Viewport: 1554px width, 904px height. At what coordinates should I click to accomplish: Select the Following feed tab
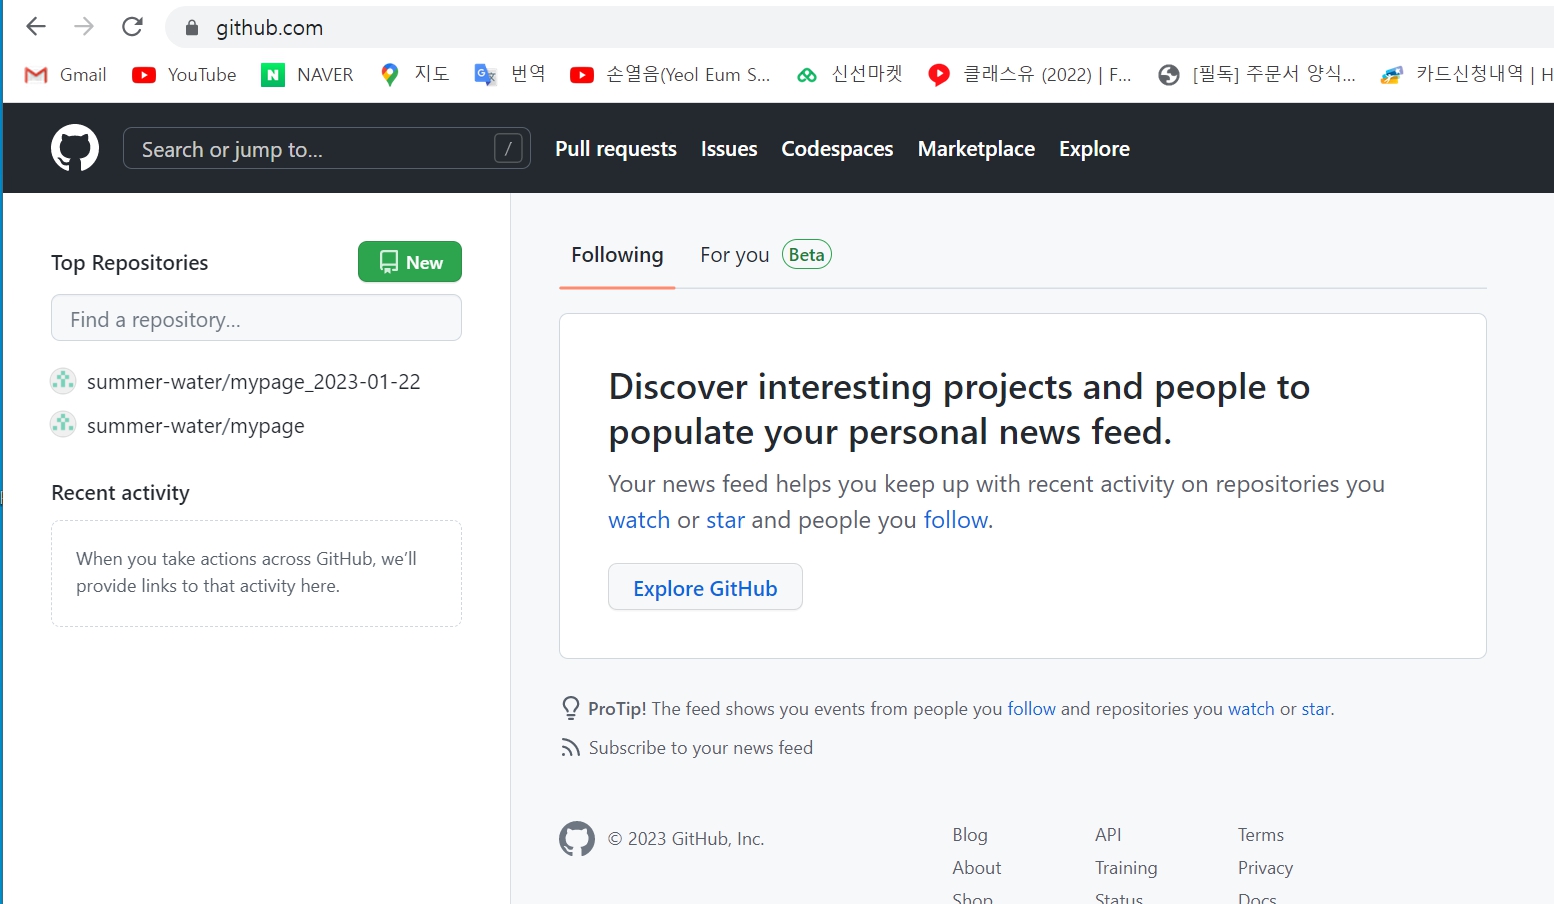pyautogui.click(x=617, y=255)
